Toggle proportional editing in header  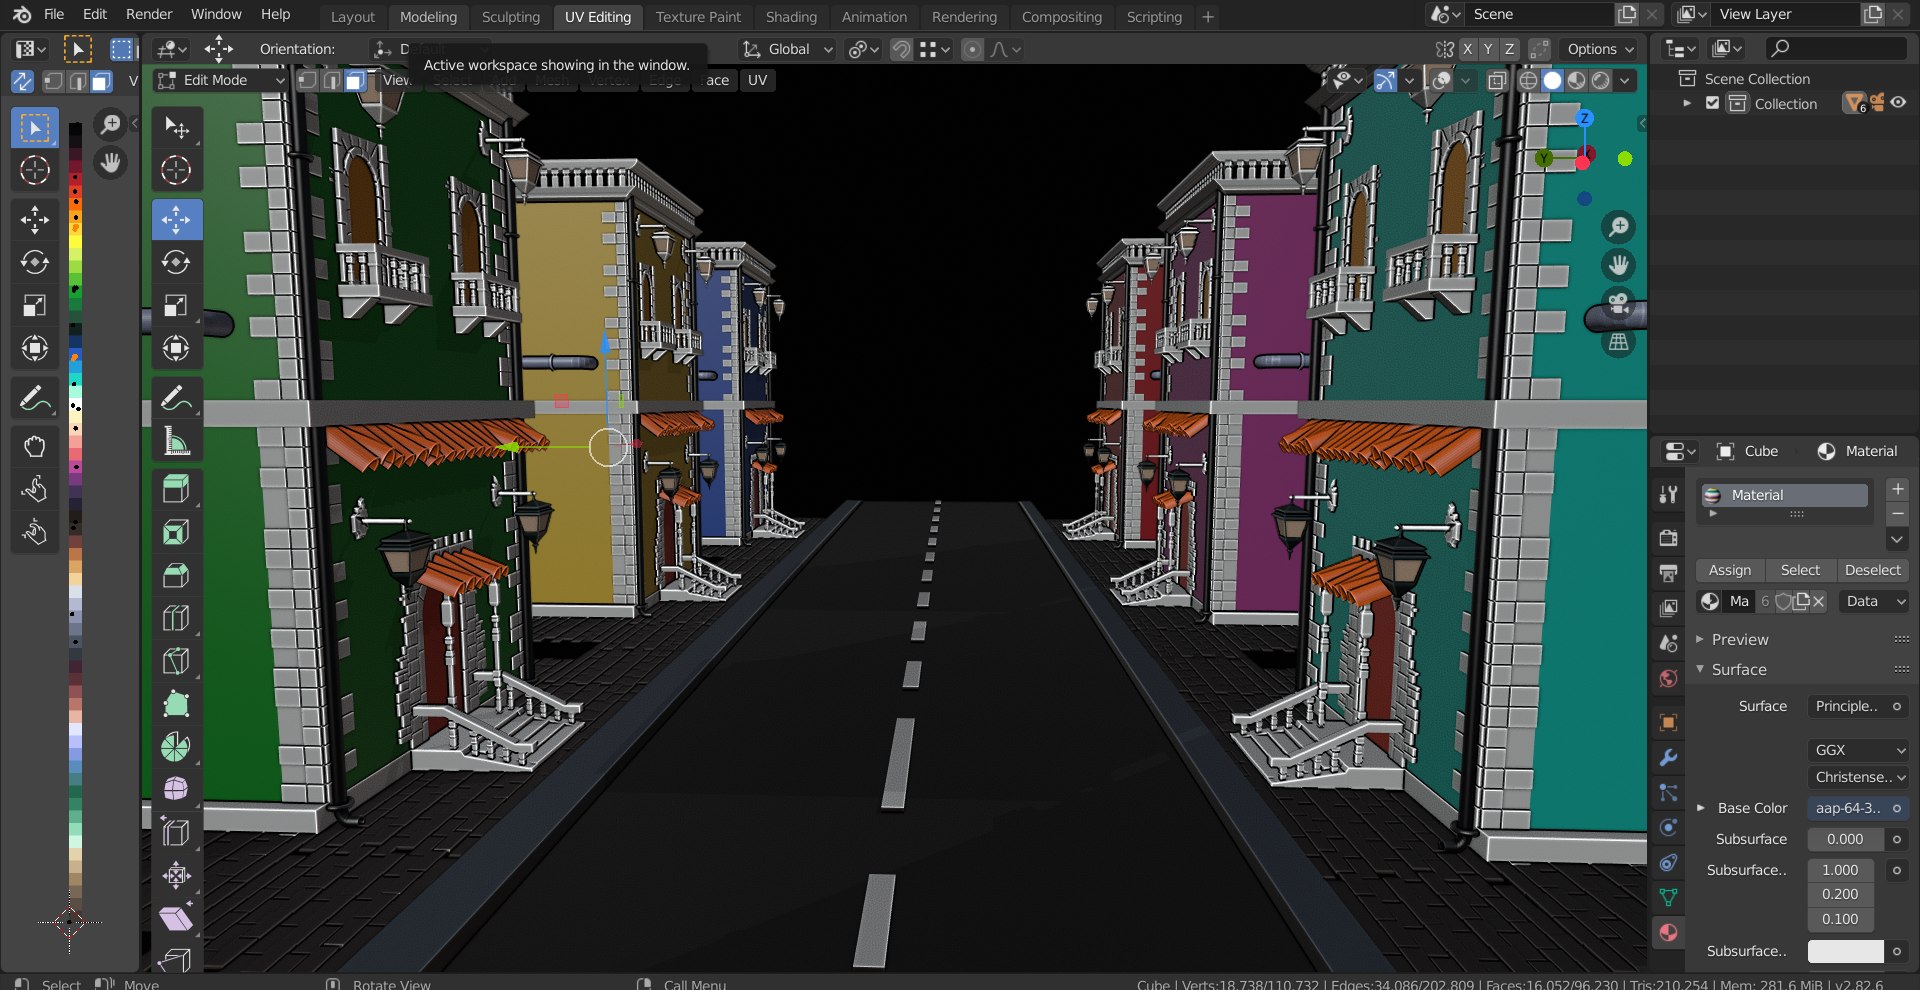click(972, 49)
